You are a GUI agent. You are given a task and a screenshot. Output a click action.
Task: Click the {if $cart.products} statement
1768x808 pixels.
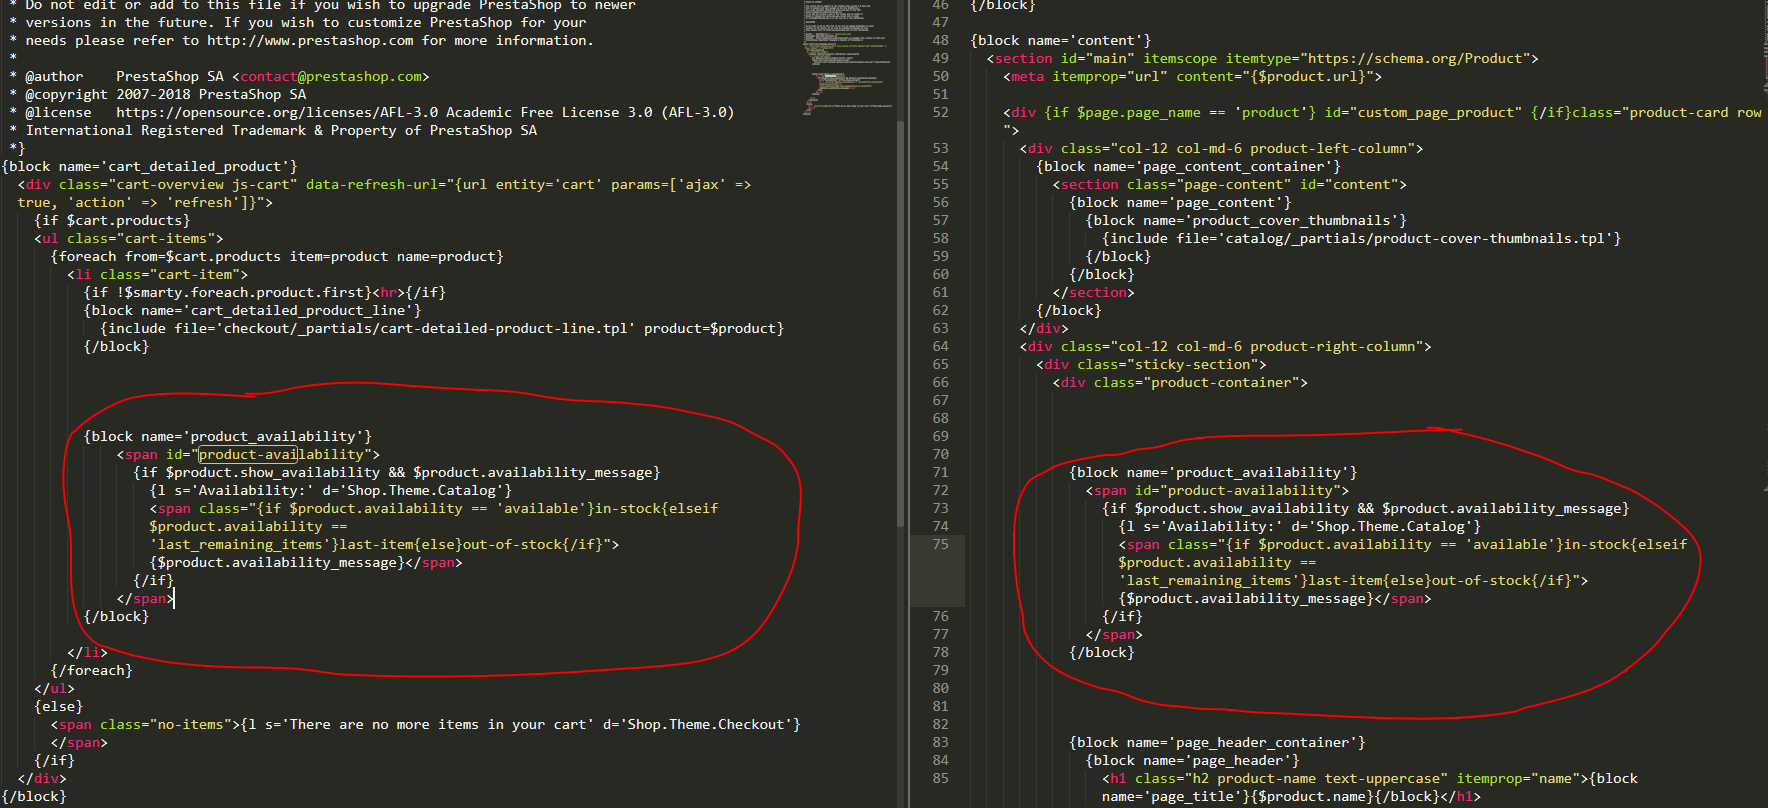point(112,221)
